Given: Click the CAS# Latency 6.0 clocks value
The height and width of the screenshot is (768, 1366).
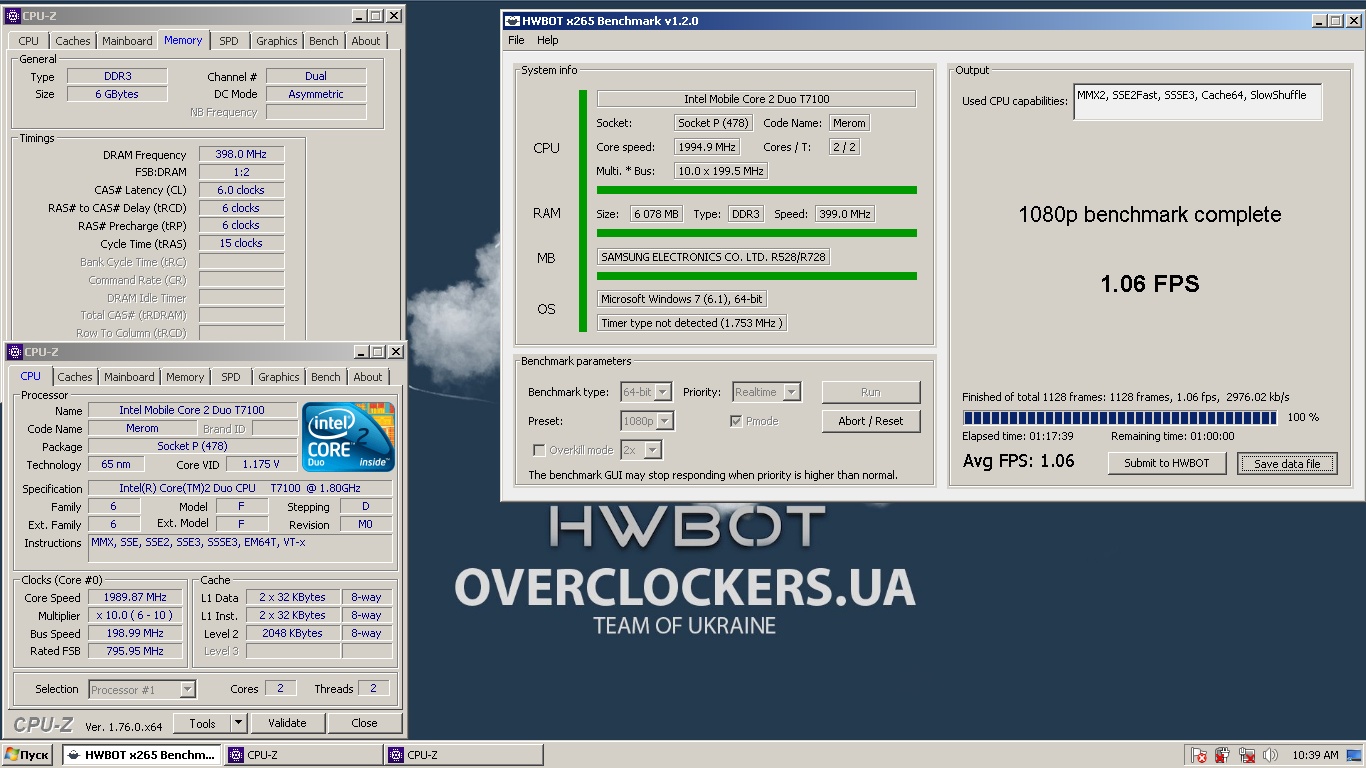Looking at the screenshot, I should tap(241, 190).
